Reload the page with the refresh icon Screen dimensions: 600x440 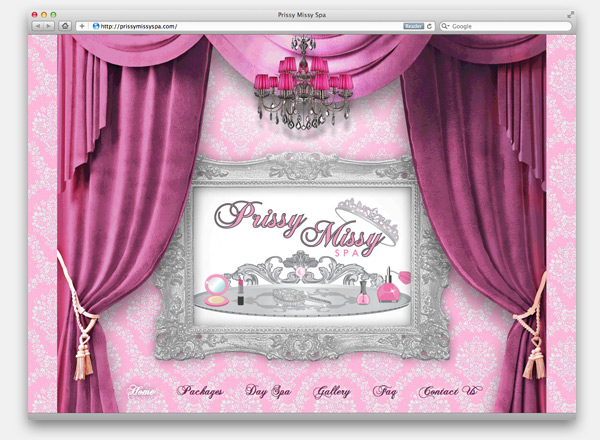tap(429, 26)
